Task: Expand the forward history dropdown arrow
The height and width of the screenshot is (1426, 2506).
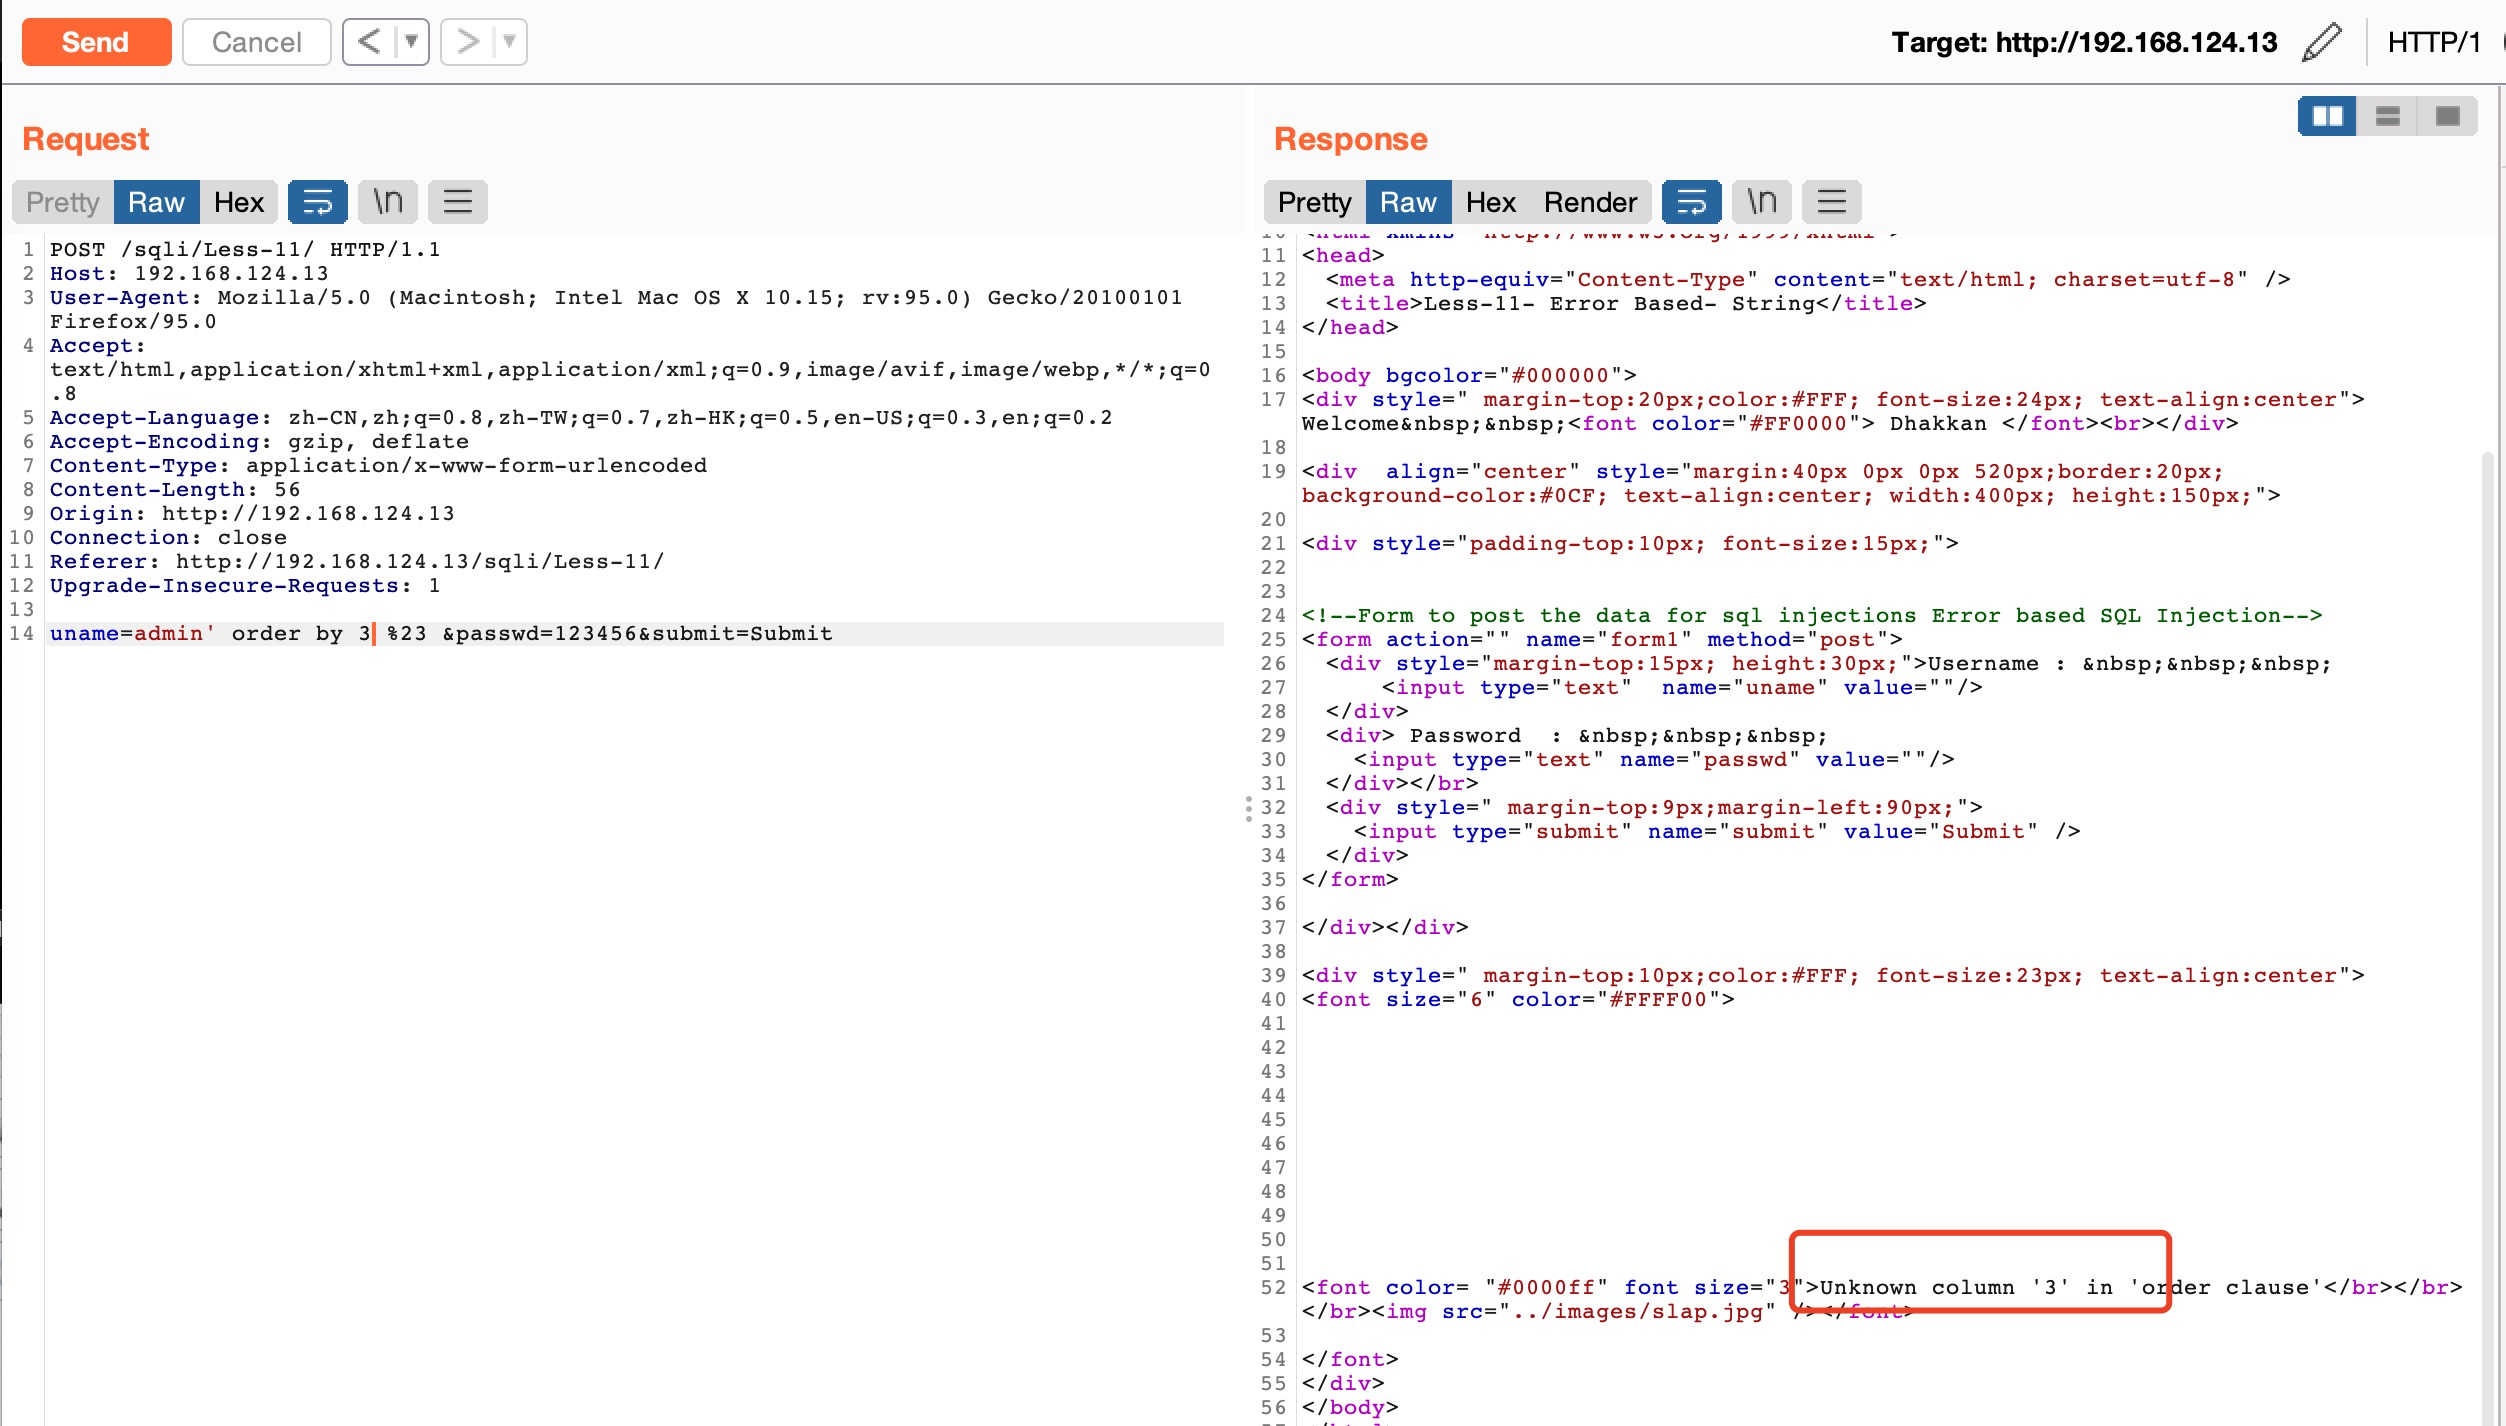Action: point(510,42)
